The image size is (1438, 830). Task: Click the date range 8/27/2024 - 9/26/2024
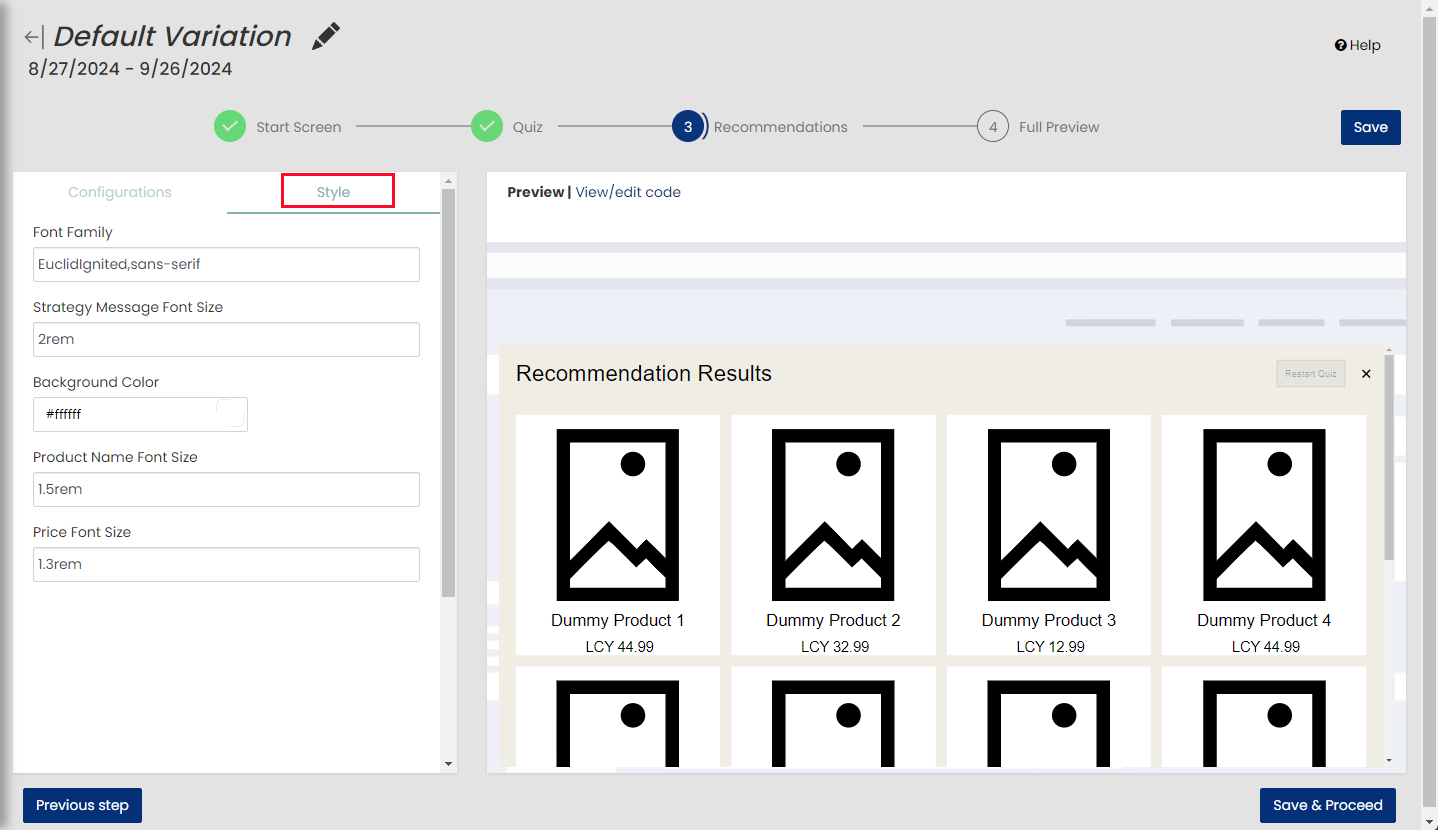pos(130,69)
